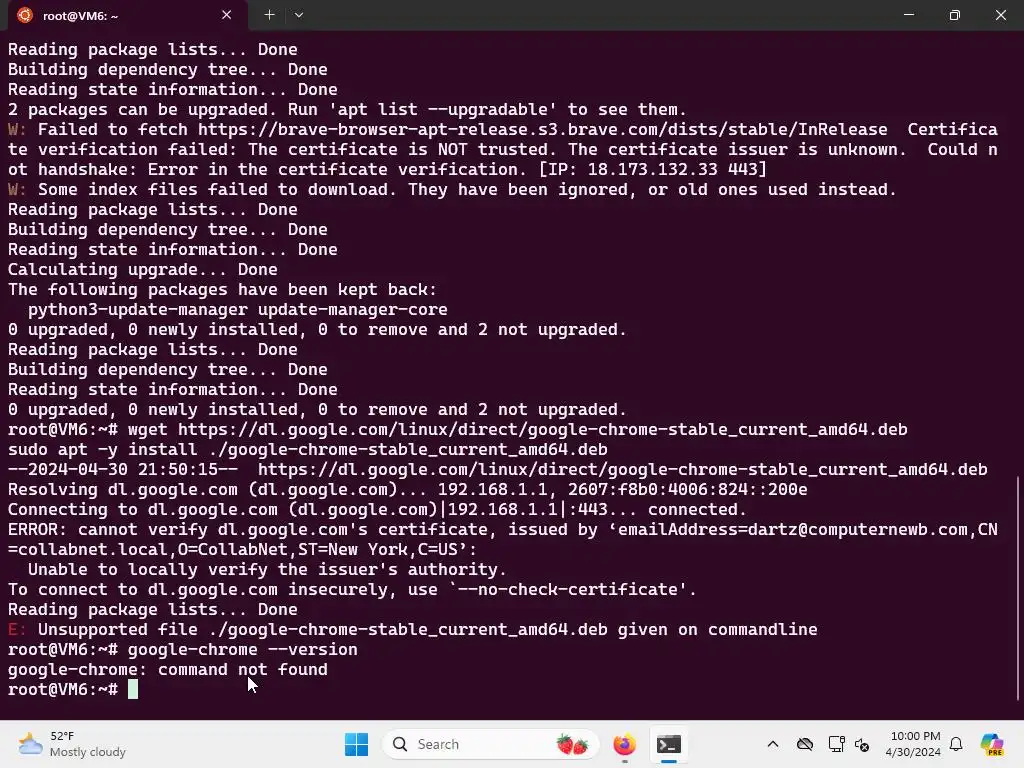The height and width of the screenshot is (768, 1024).
Task: Click the 'Unsupported file' error line
Action: click(x=413, y=629)
